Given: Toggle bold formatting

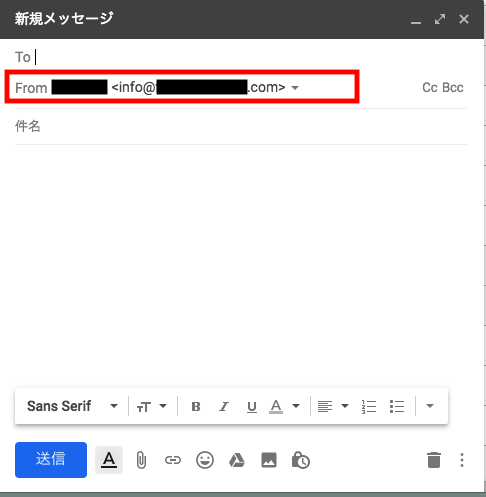Looking at the screenshot, I should coord(196,406).
